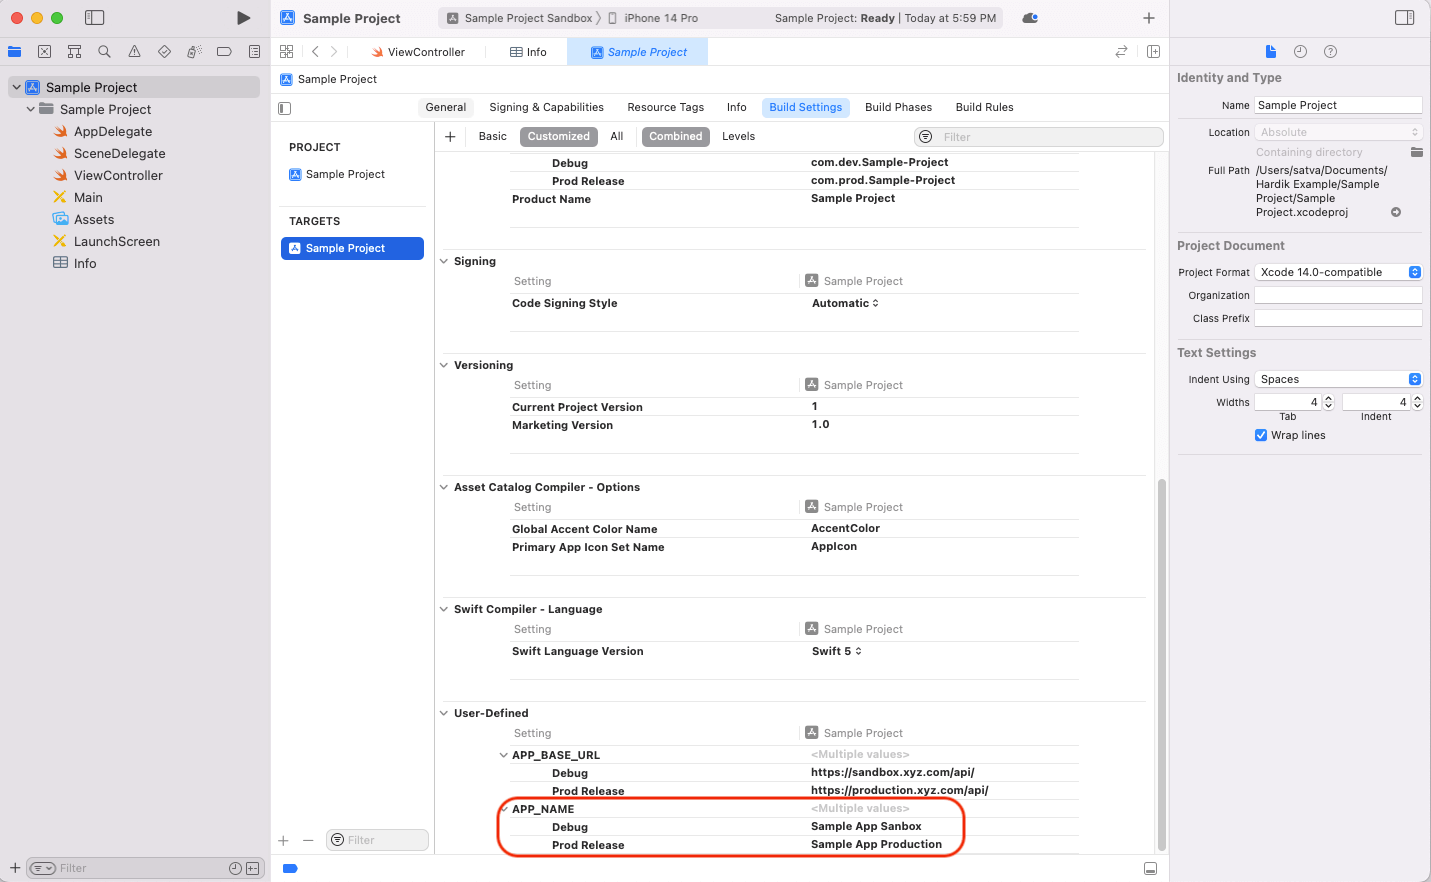
Task: Open the Find navigator magnifier icon
Action: [x=104, y=52]
